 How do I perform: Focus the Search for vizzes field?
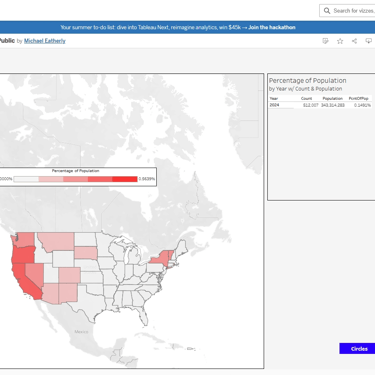pyautogui.click(x=347, y=11)
